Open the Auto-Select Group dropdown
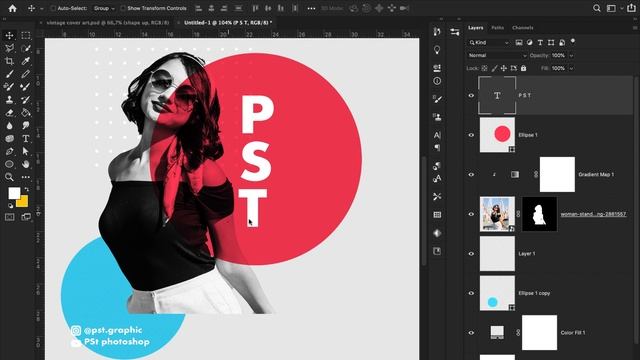640x360 pixels. coord(104,8)
